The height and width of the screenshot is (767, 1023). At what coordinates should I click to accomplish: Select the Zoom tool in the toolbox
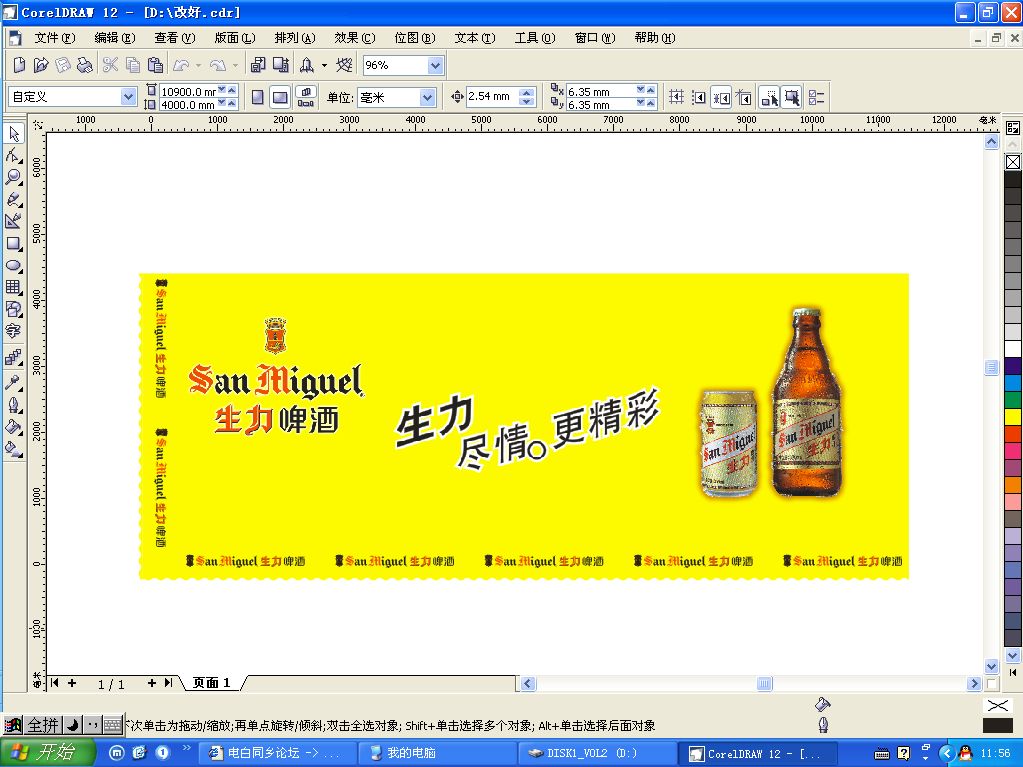(14, 177)
